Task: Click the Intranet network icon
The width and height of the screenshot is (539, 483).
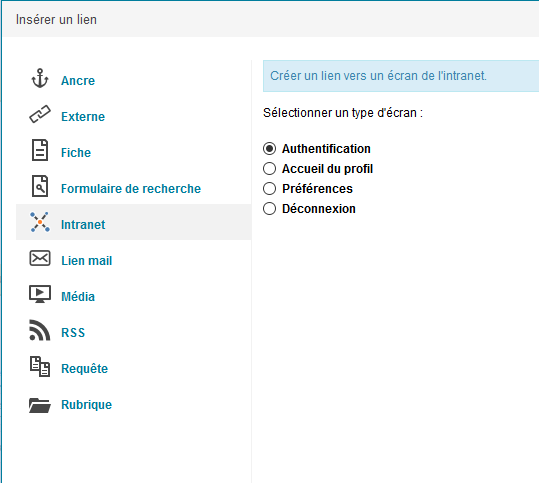Action: [x=40, y=222]
